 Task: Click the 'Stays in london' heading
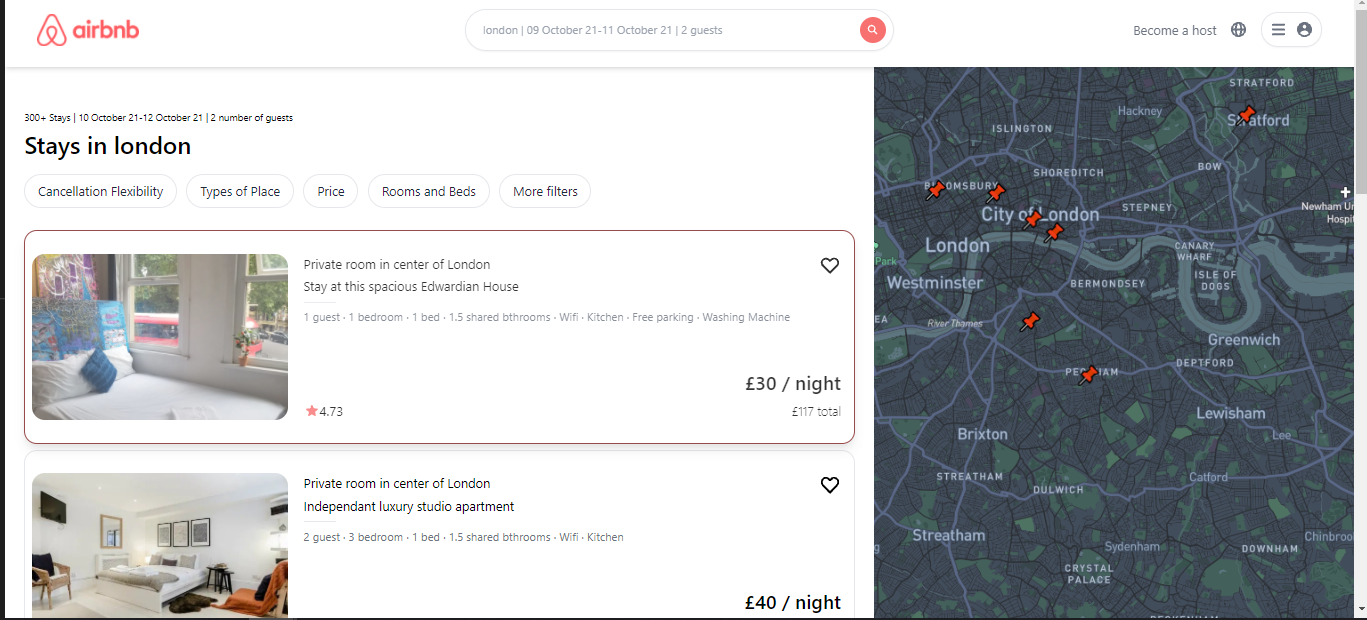pyautogui.click(x=107, y=146)
